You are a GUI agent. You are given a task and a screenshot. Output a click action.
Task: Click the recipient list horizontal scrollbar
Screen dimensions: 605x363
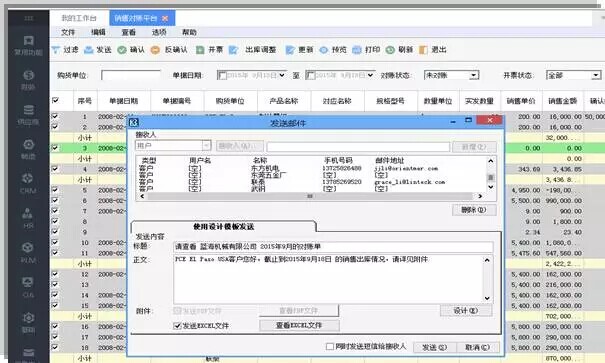point(311,196)
